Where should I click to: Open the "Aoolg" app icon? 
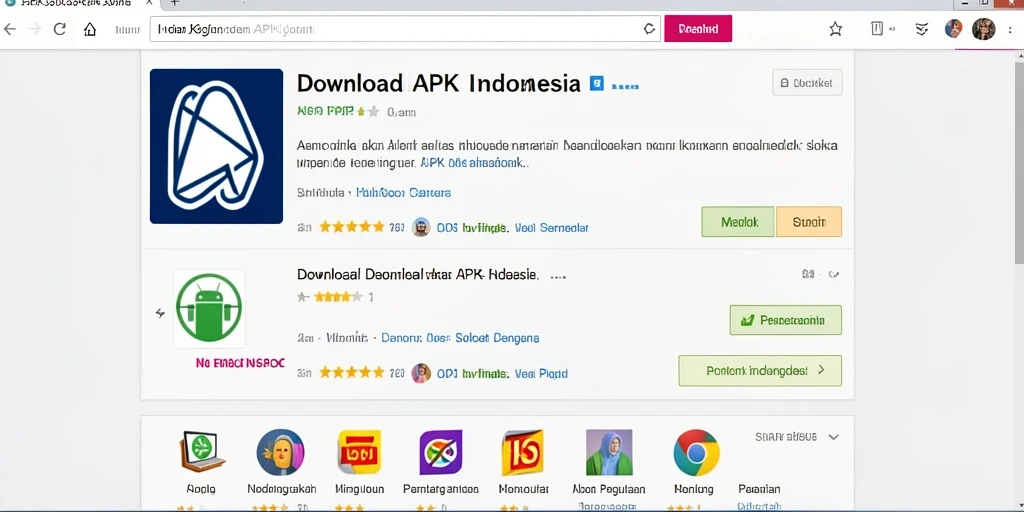[200, 452]
